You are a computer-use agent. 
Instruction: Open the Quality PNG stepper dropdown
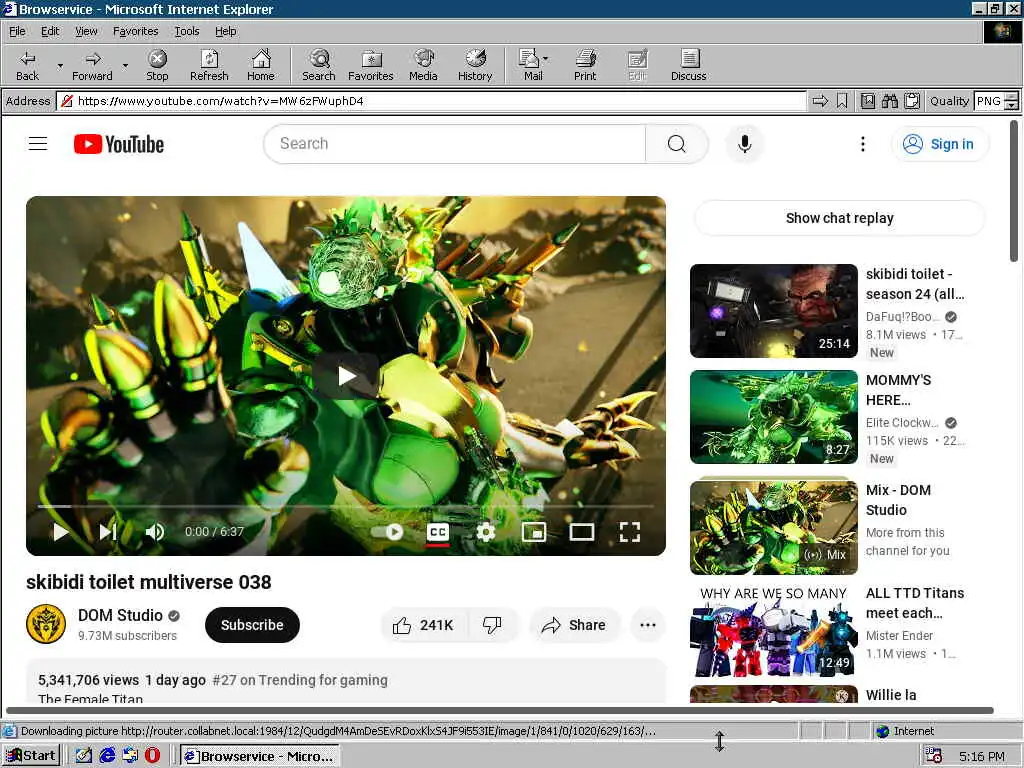pos(1011,101)
